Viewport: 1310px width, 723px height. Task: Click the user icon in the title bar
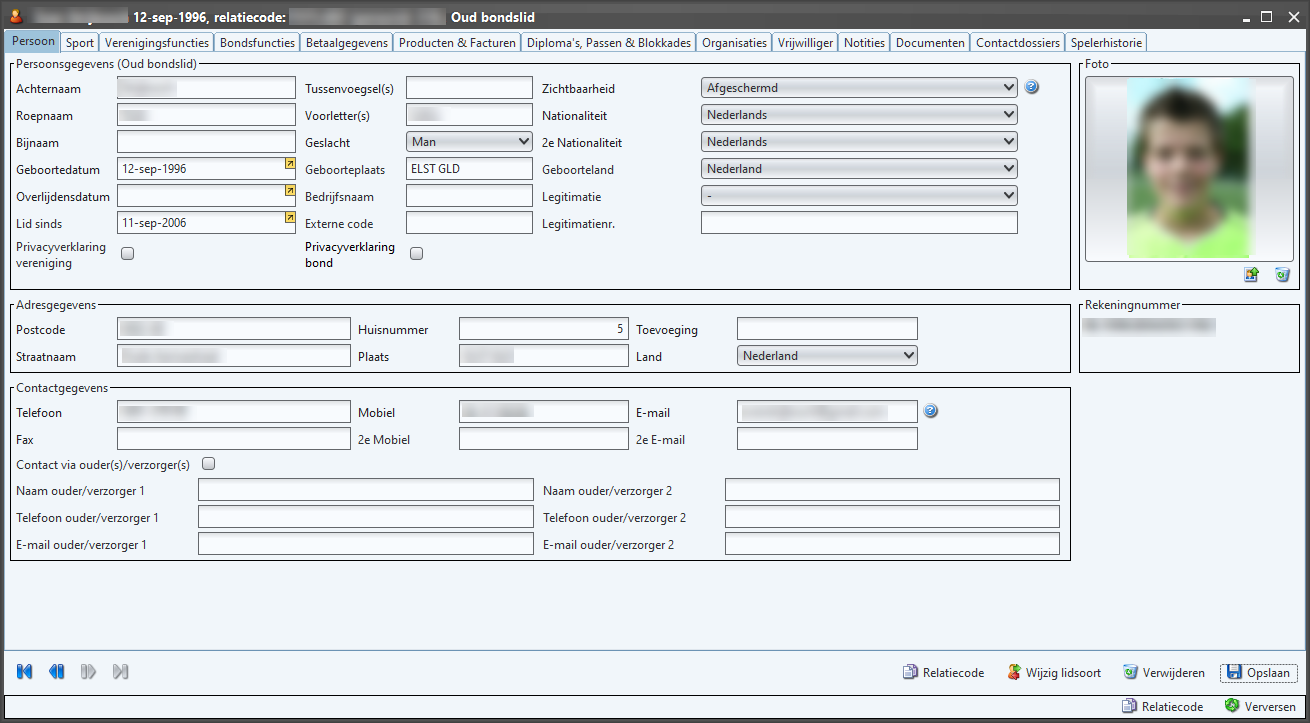tap(15, 16)
